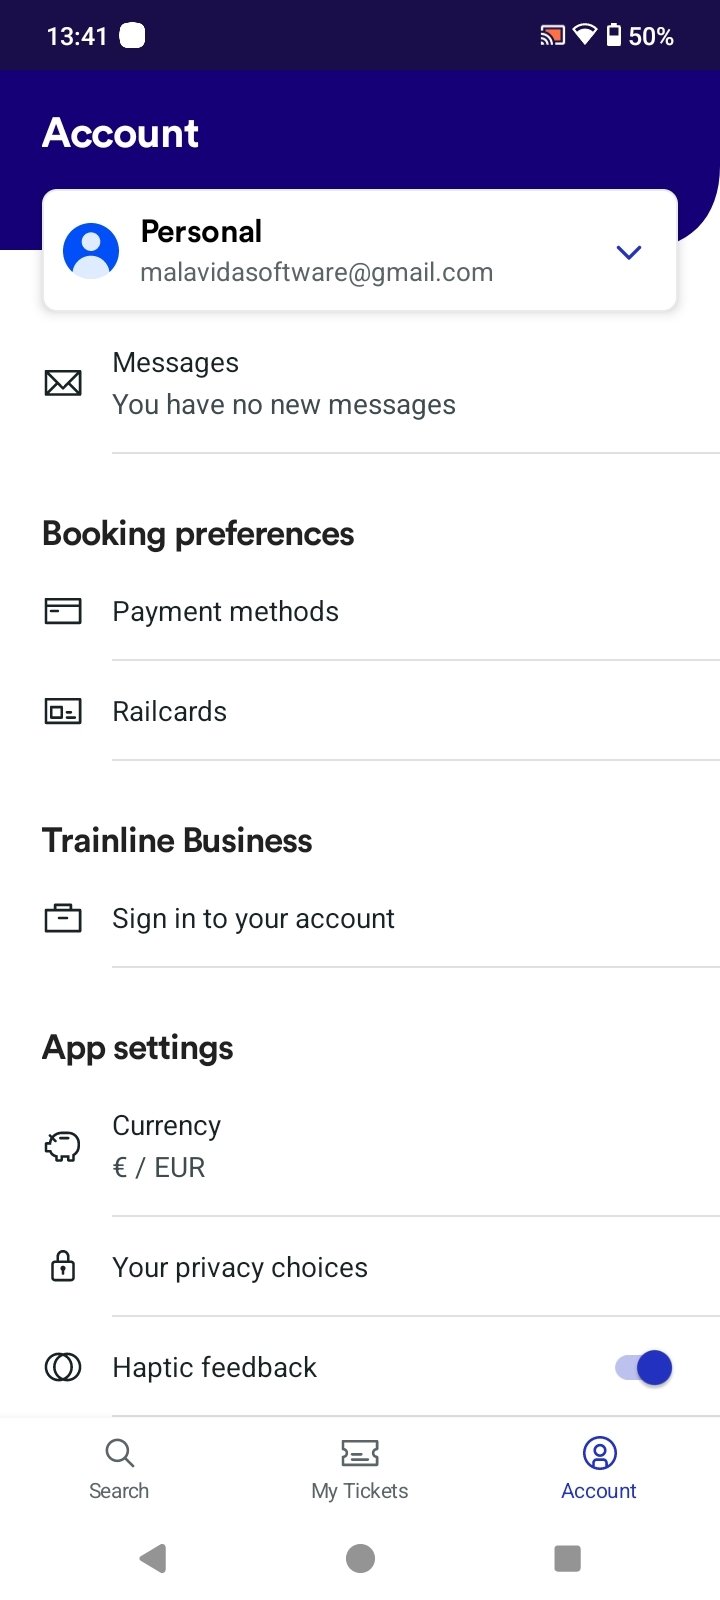Tap the Railcards ID card icon
Image resolution: width=720 pixels, height=1600 pixels.
[63, 711]
